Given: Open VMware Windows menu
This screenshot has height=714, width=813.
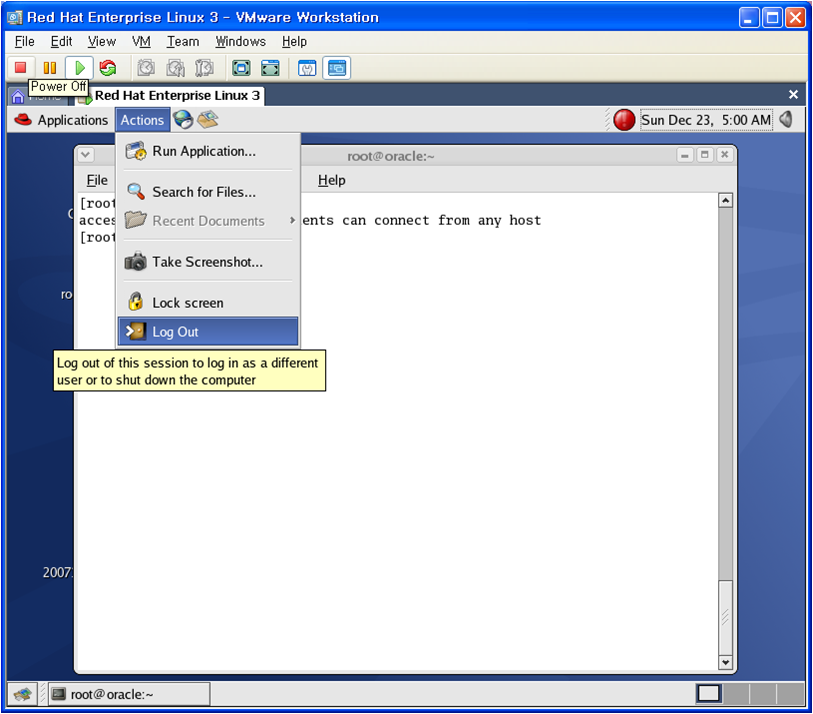Looking at the screenshot, I should click(241, 41).
